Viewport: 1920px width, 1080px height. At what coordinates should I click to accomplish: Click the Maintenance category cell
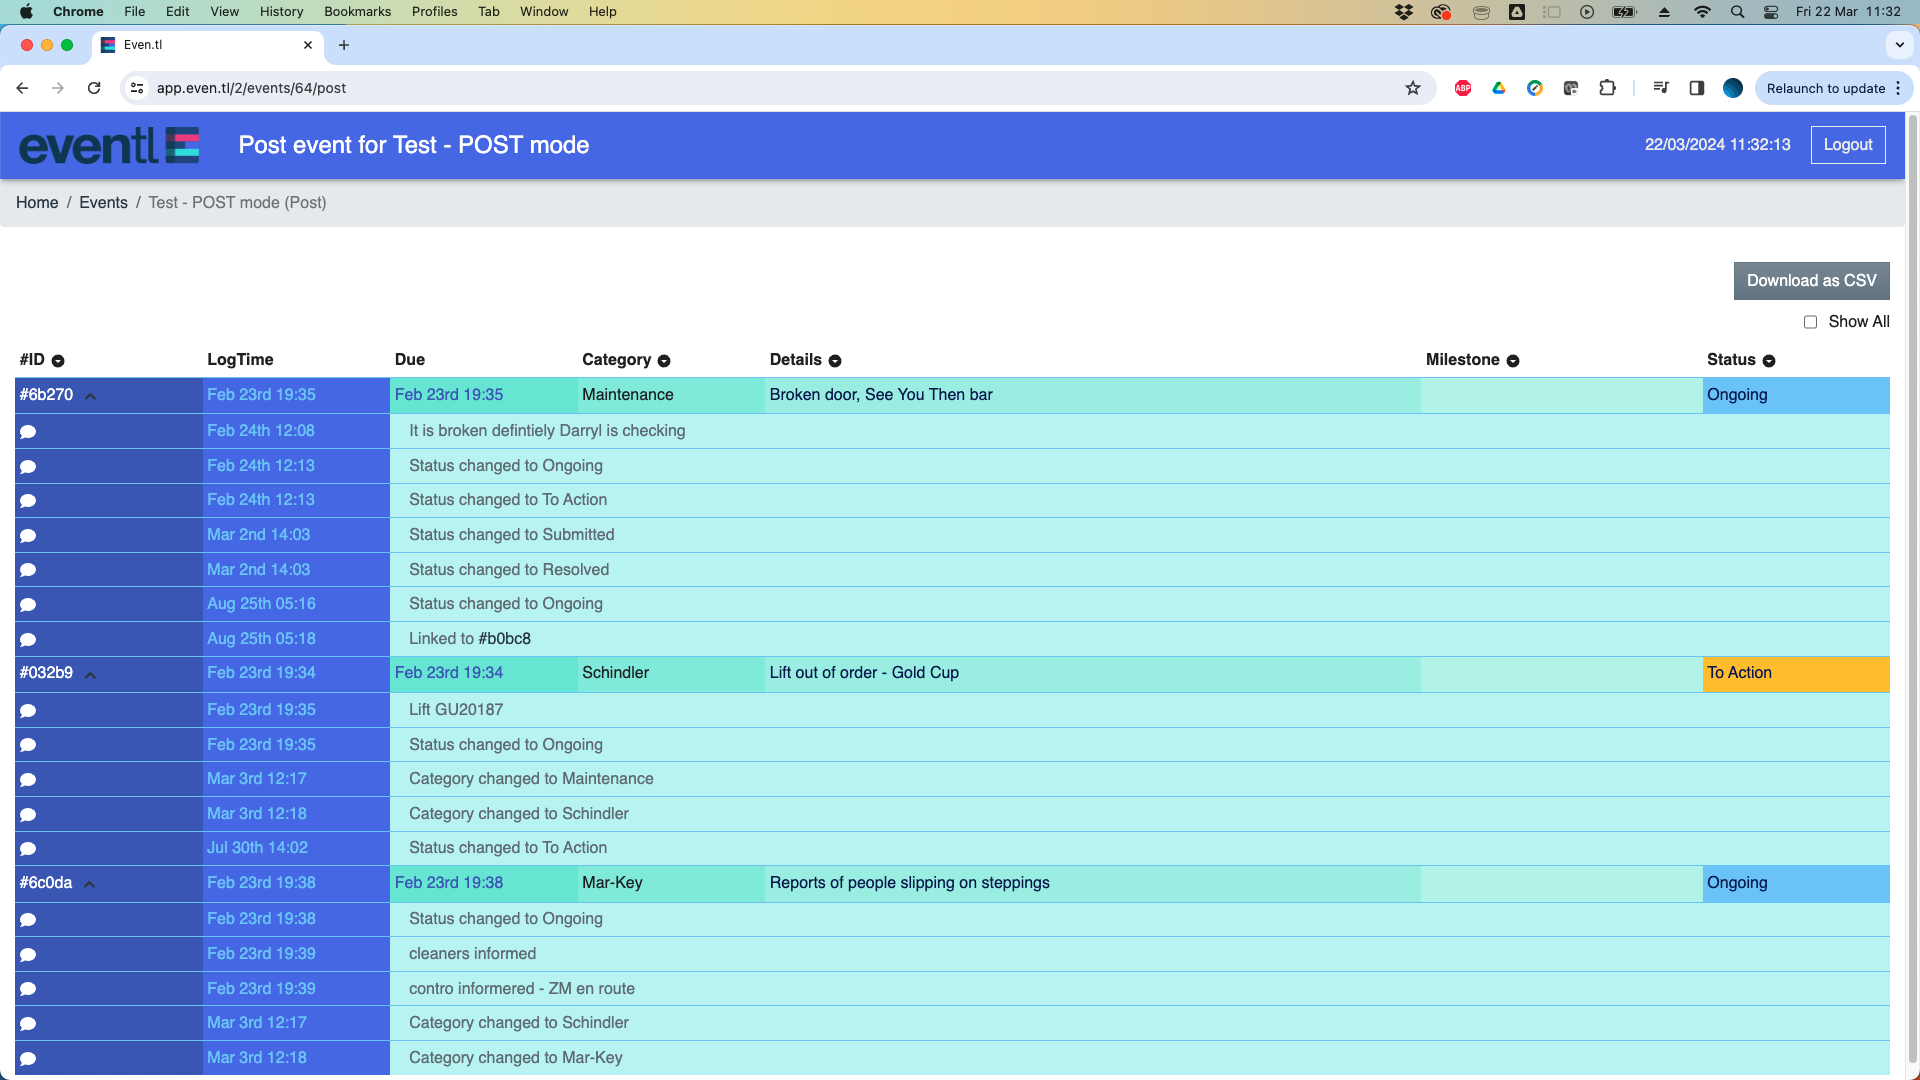pos(671,395)
